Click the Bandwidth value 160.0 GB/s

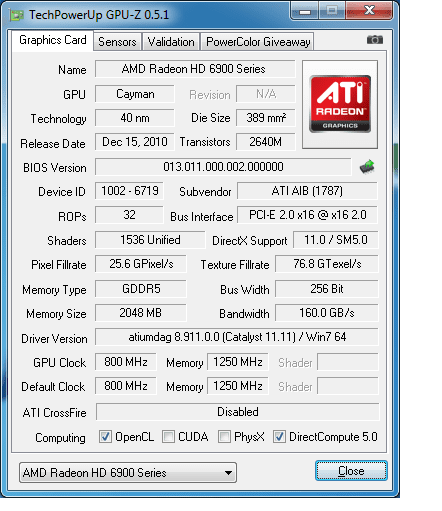[x=327, y=313]
